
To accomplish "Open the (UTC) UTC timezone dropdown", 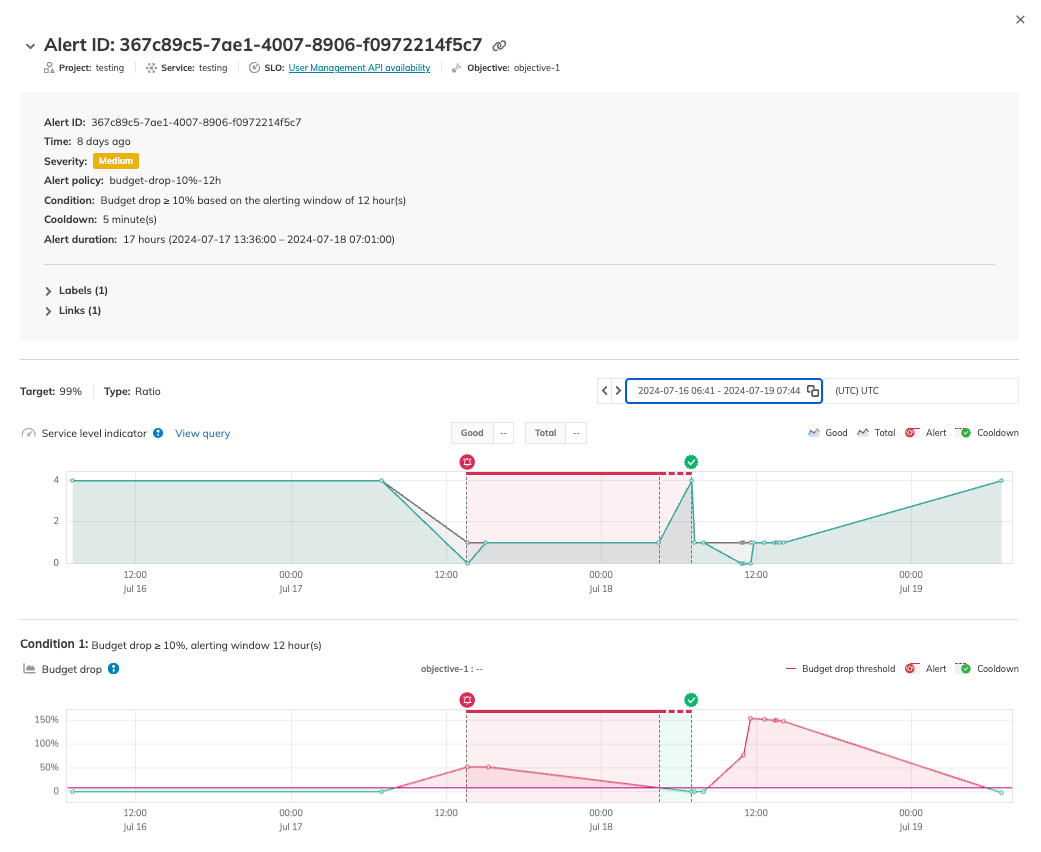I will [921, 390].
